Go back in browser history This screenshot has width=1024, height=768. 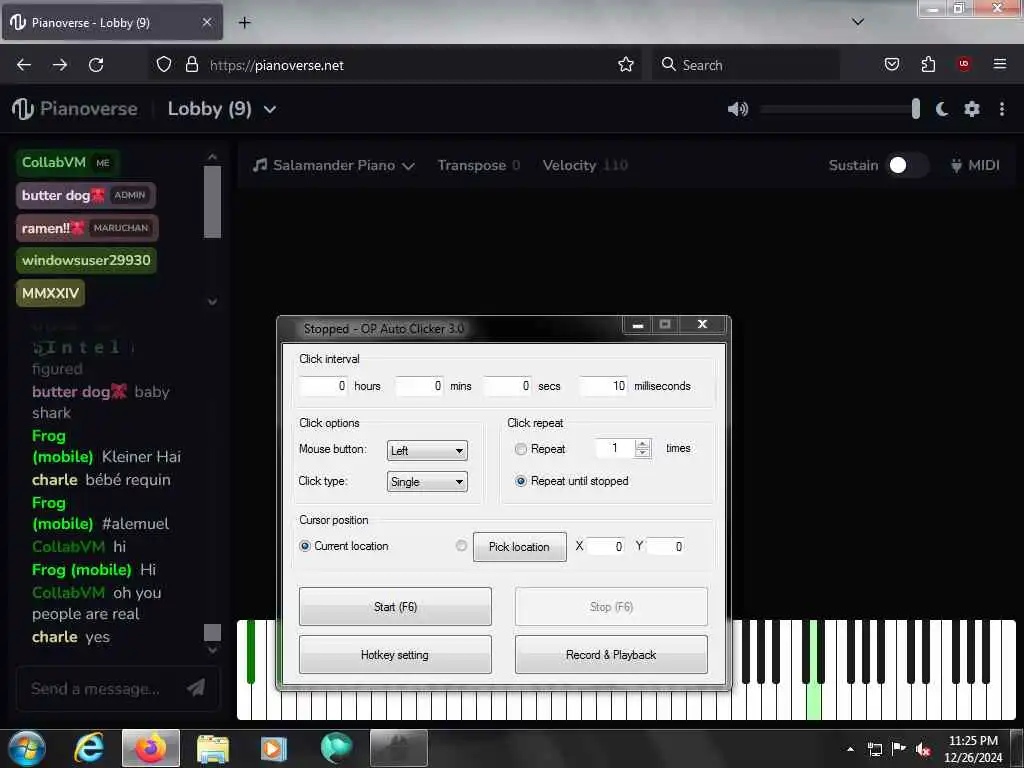click(24, 65)
